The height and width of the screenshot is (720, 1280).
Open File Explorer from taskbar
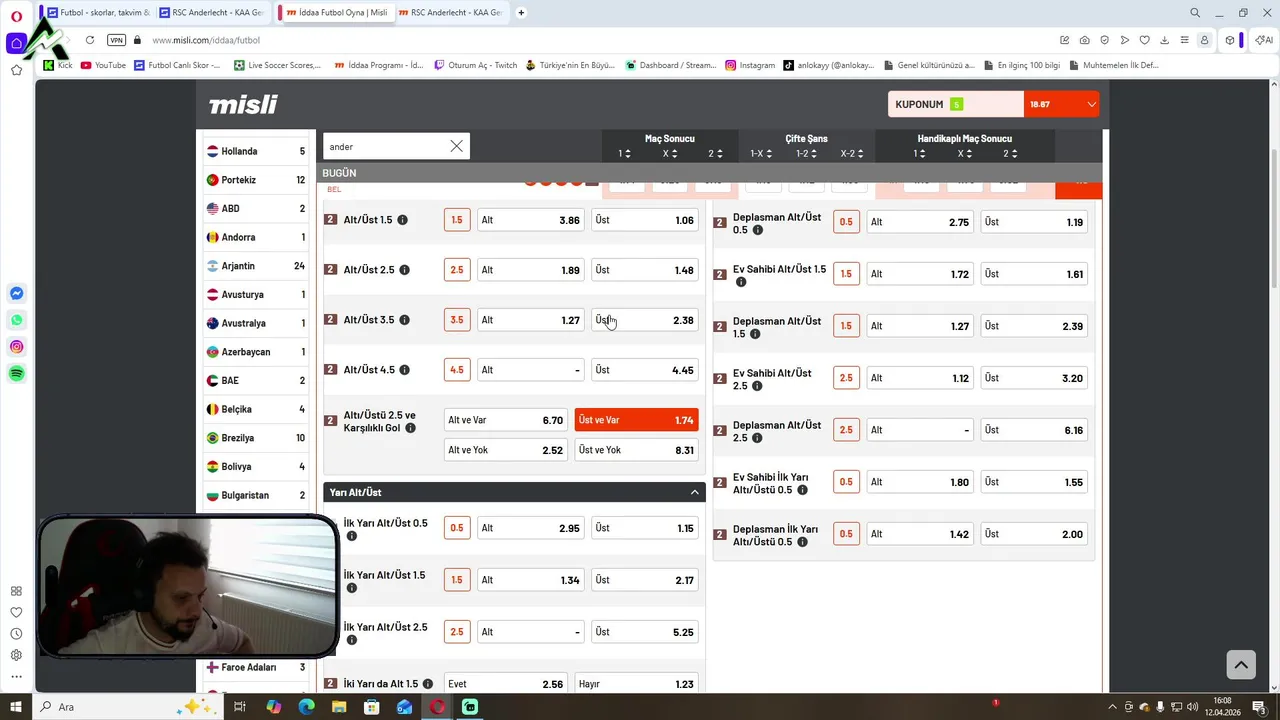tap(339, 707)
